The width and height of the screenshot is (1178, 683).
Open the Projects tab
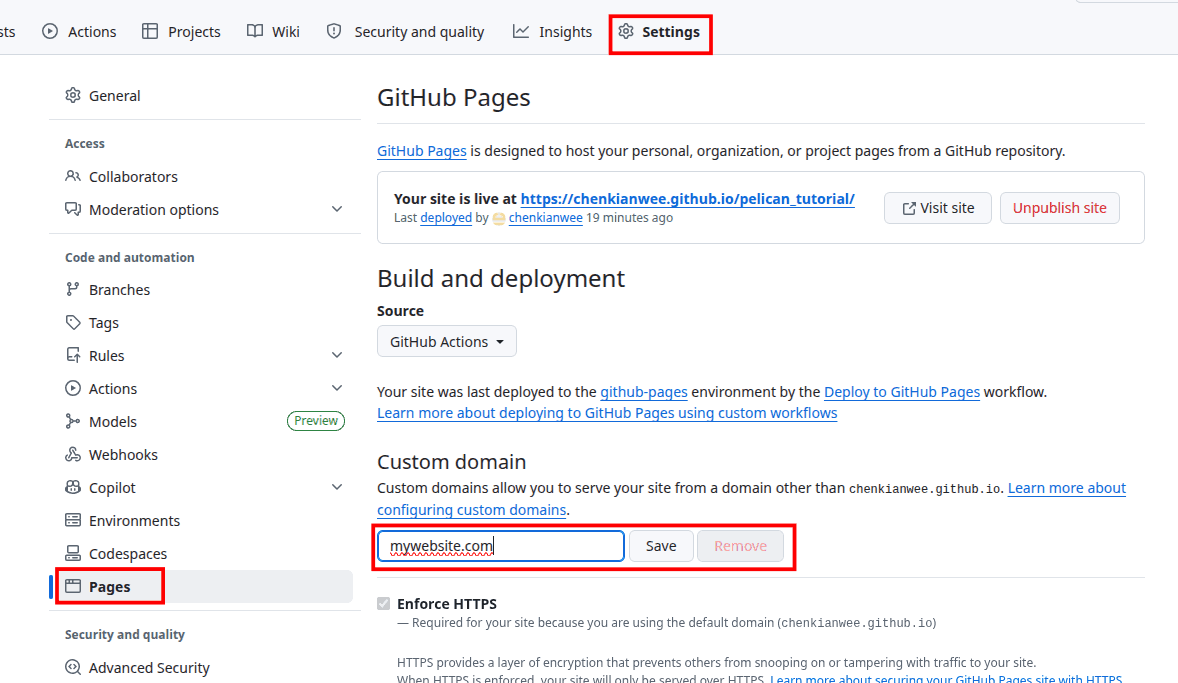[182, 32]
